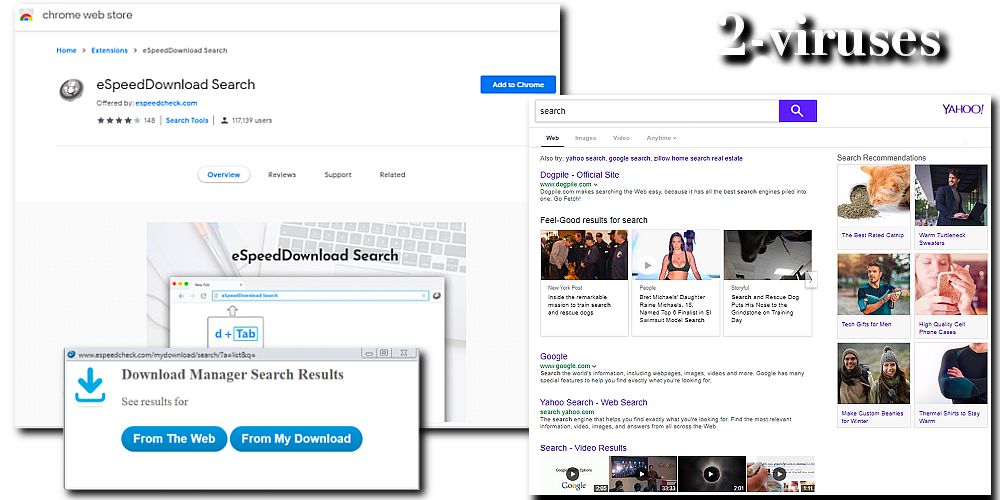Click the 148 ratings count

[149, 120]
